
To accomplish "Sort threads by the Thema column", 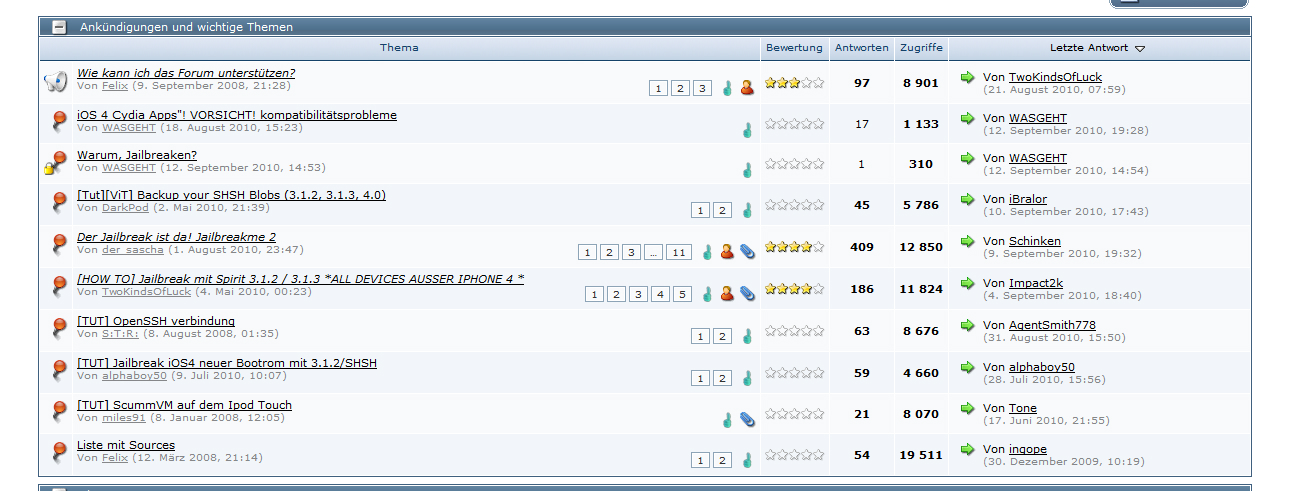I will (x=399, y=48).
